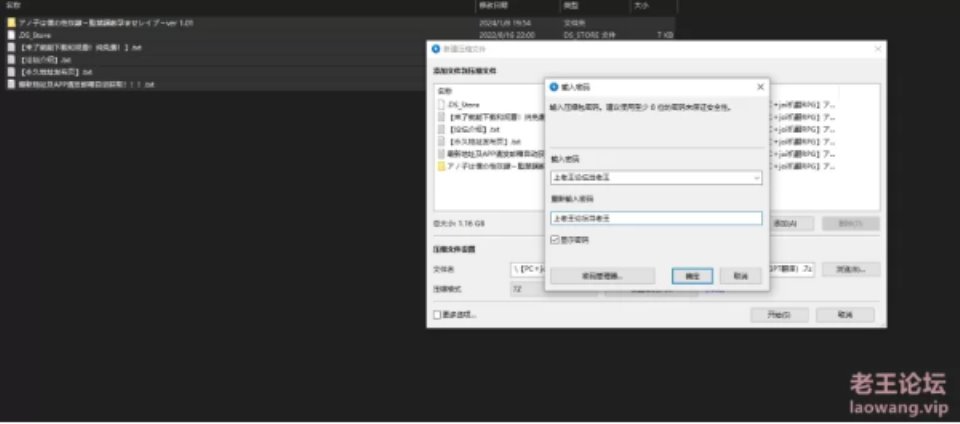Click the Add button in archive window
Screen dimensions: 960x424
792,223
